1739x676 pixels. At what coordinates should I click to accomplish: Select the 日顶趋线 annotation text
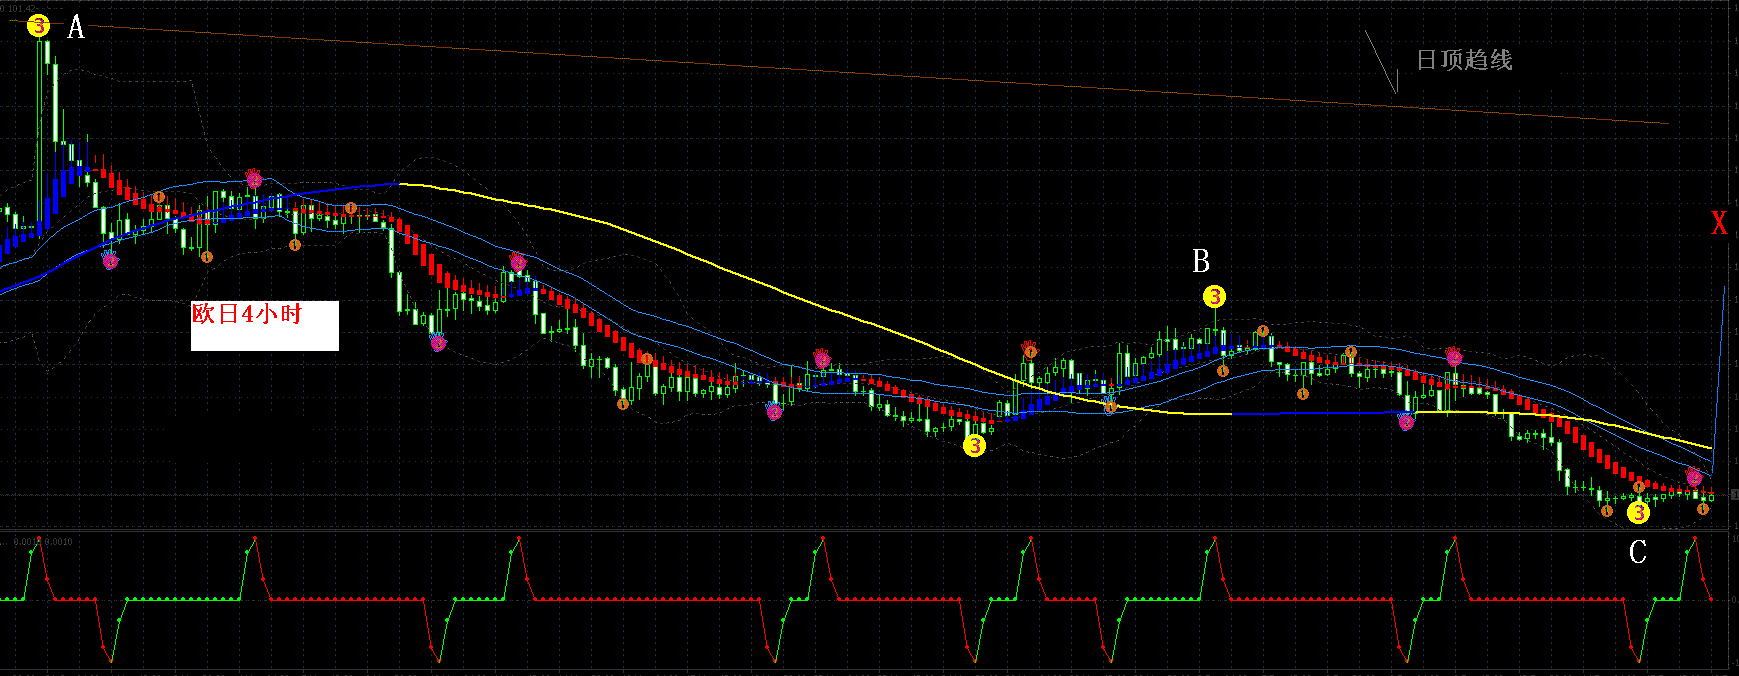(x=1464, y=60)
